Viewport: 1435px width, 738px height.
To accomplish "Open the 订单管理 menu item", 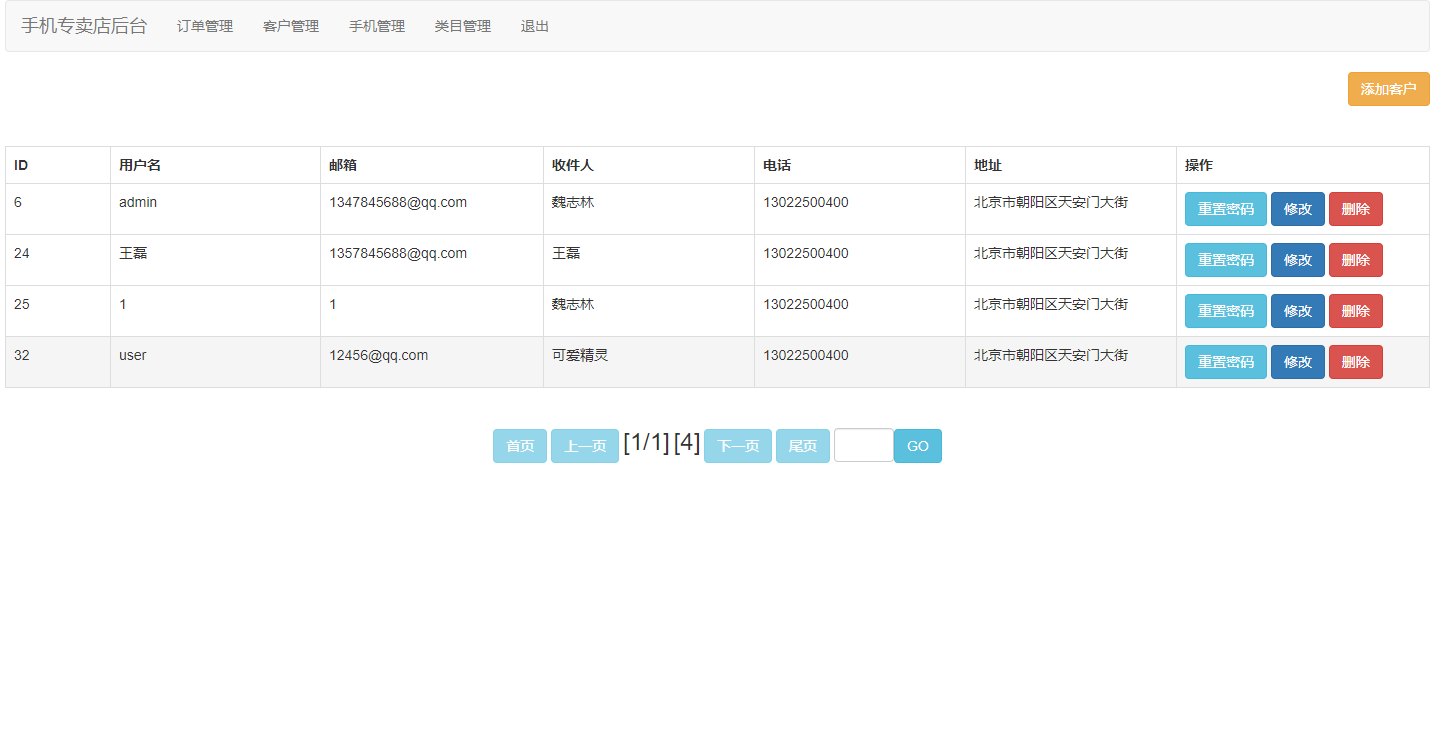I will pos(204,26).
